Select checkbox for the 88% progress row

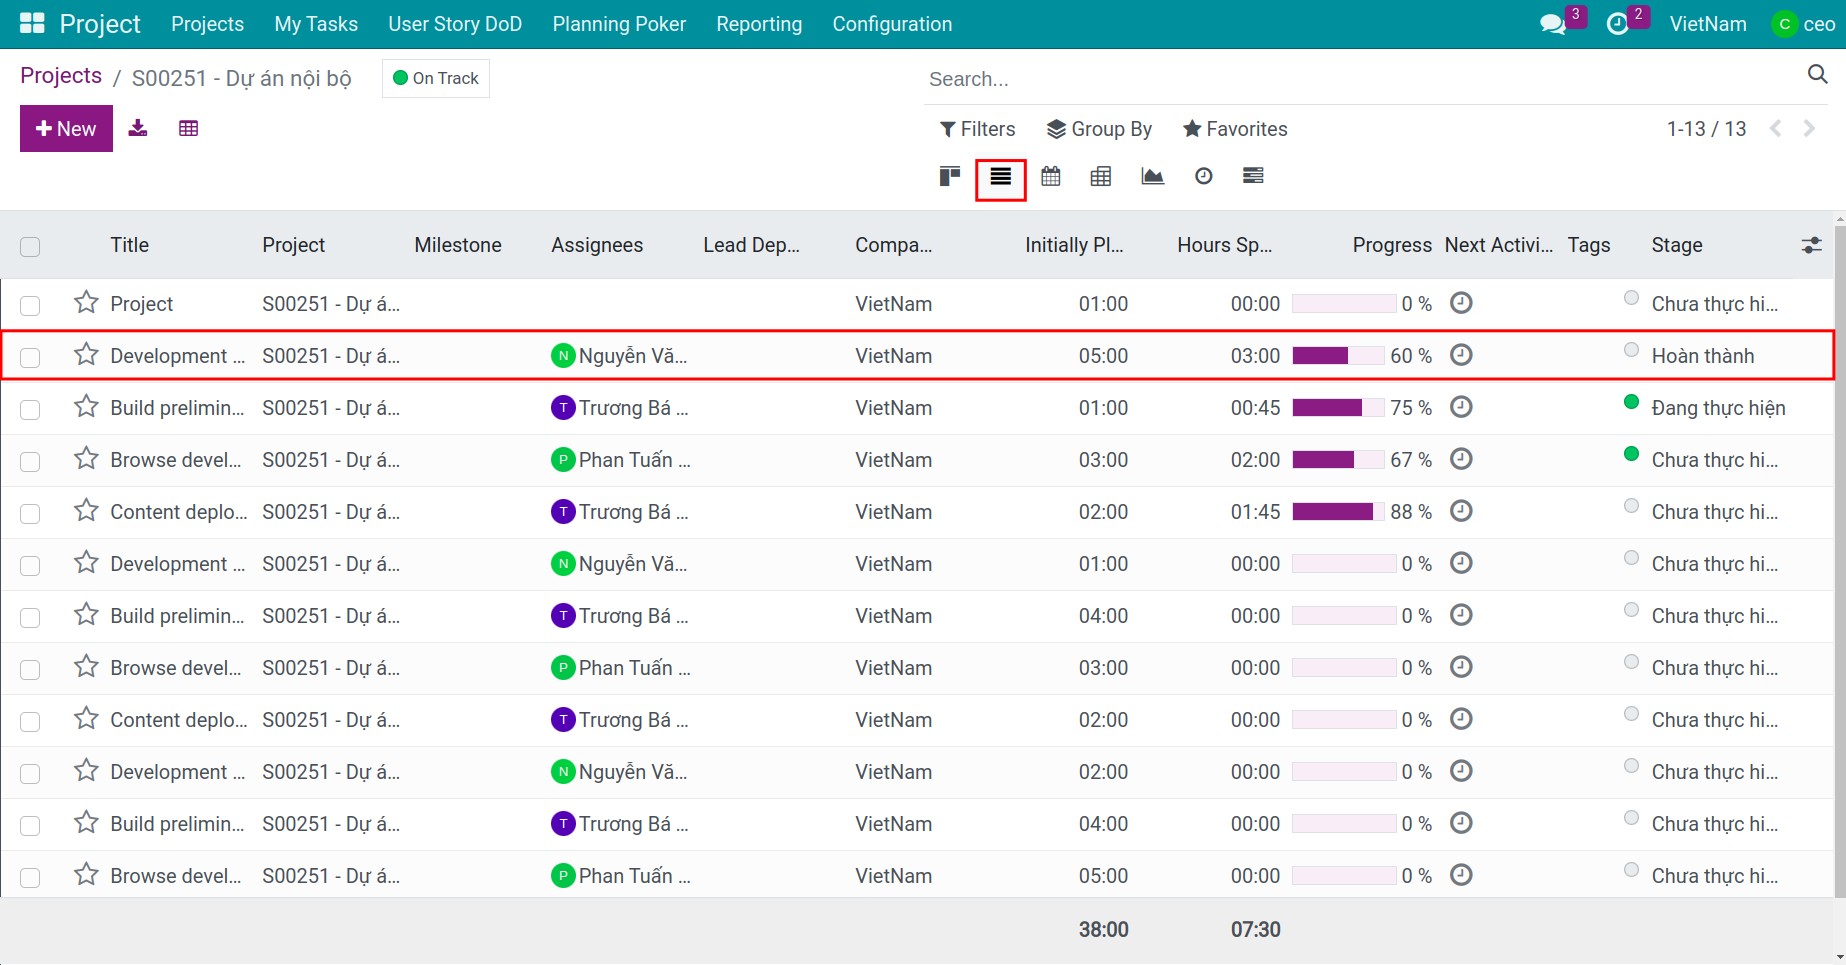click(30, 513)
